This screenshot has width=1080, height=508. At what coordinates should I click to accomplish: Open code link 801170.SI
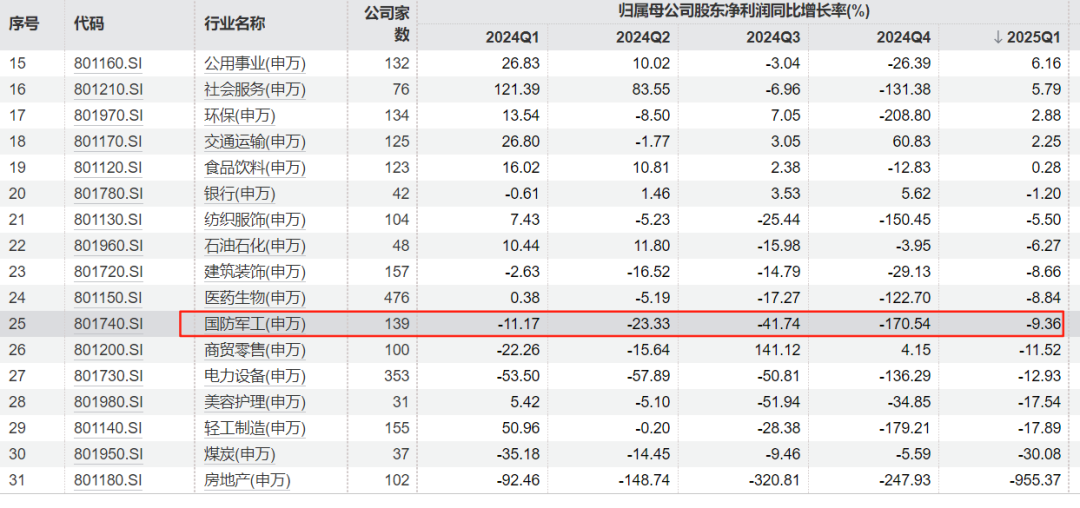pos(108,142)
